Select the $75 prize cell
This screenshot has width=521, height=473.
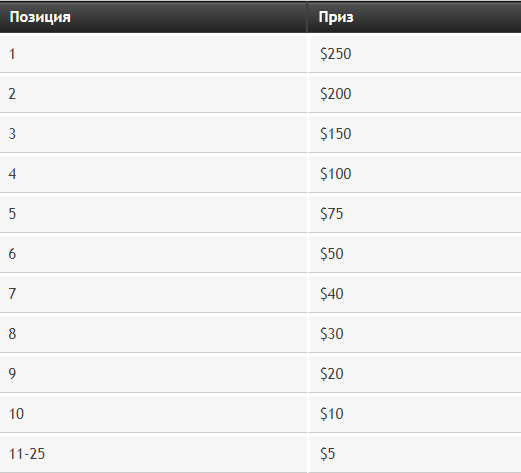(x=415, y=214)
